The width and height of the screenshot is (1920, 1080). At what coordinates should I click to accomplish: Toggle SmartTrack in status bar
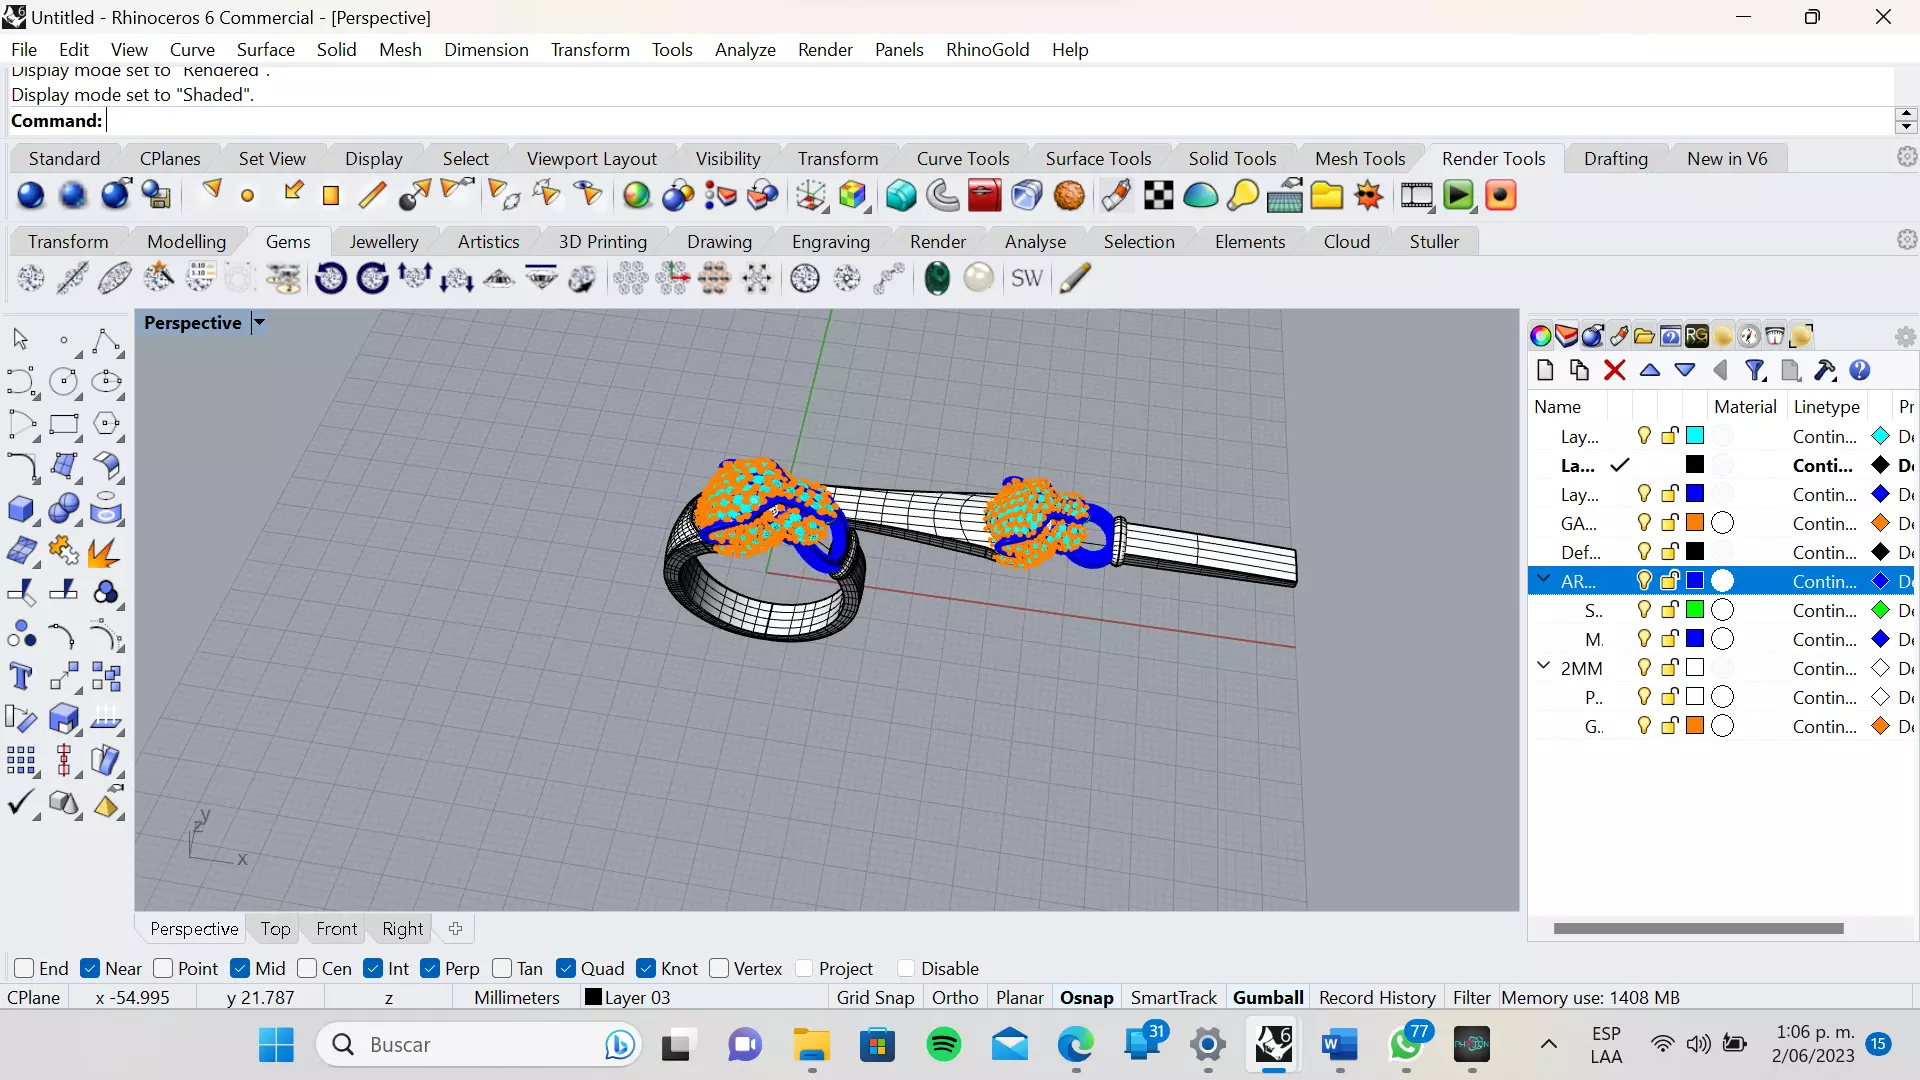click(1173, 997)
